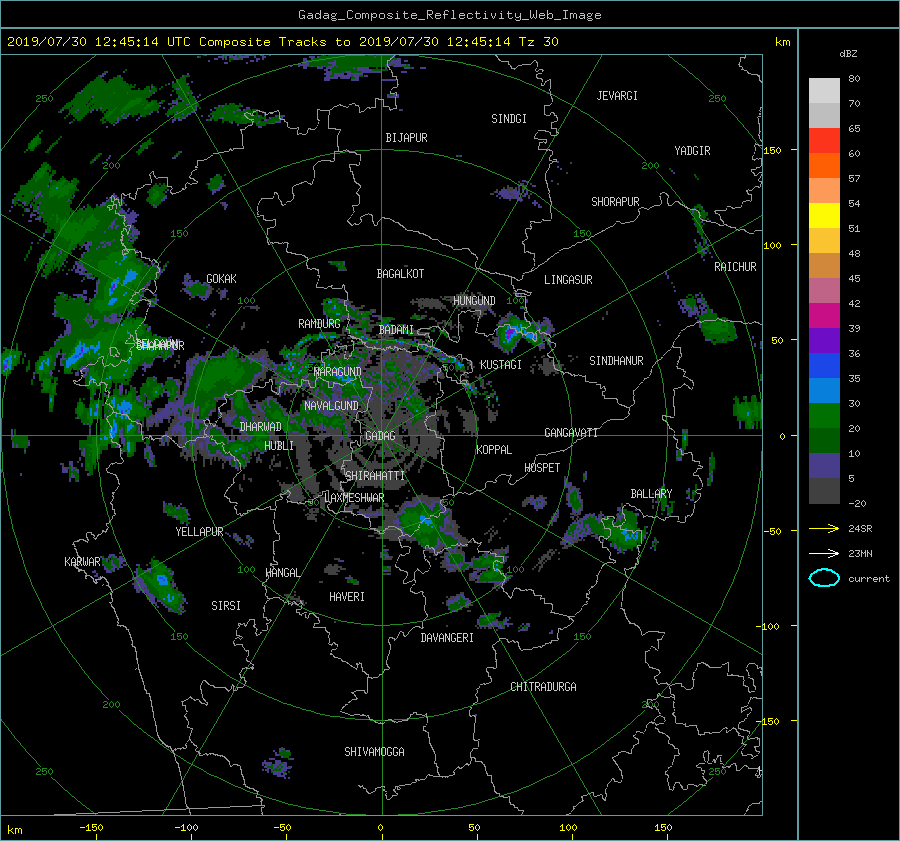
Task: Click the -150 tick on bottom km axis
Action: (x=91, y=827)
